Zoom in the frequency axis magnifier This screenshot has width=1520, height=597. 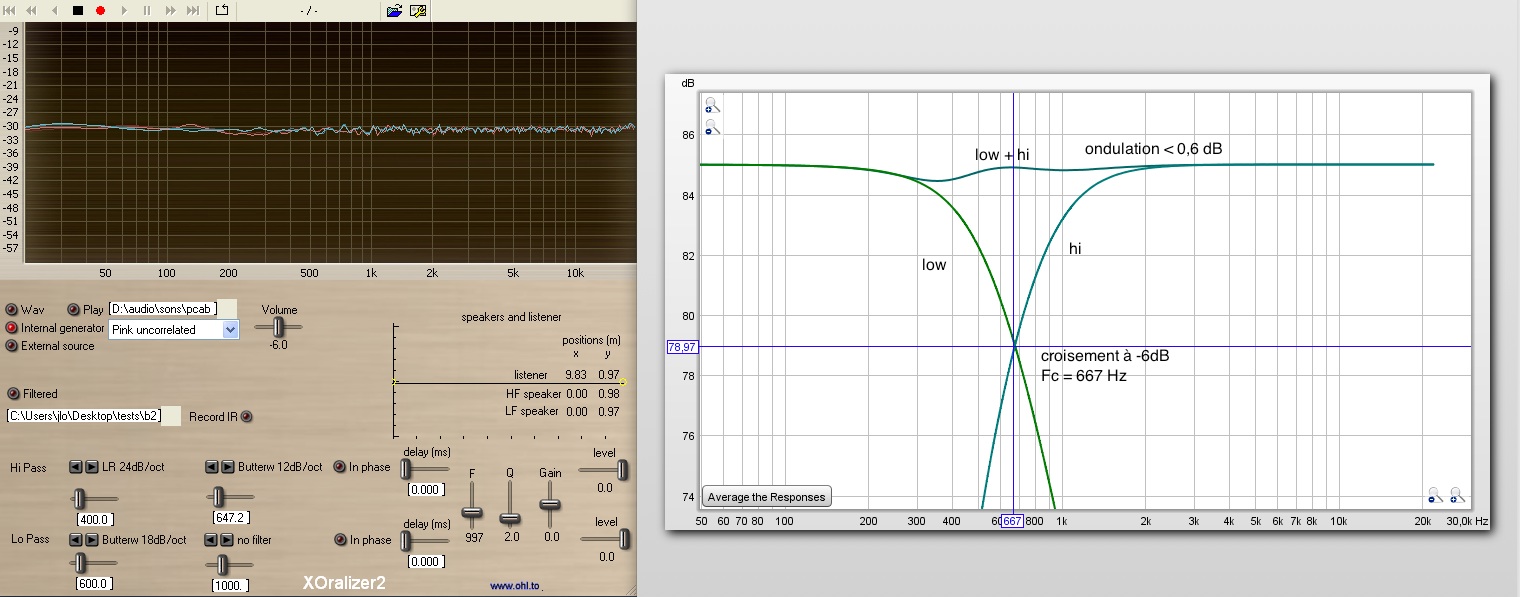click(x=1456, y=494)
